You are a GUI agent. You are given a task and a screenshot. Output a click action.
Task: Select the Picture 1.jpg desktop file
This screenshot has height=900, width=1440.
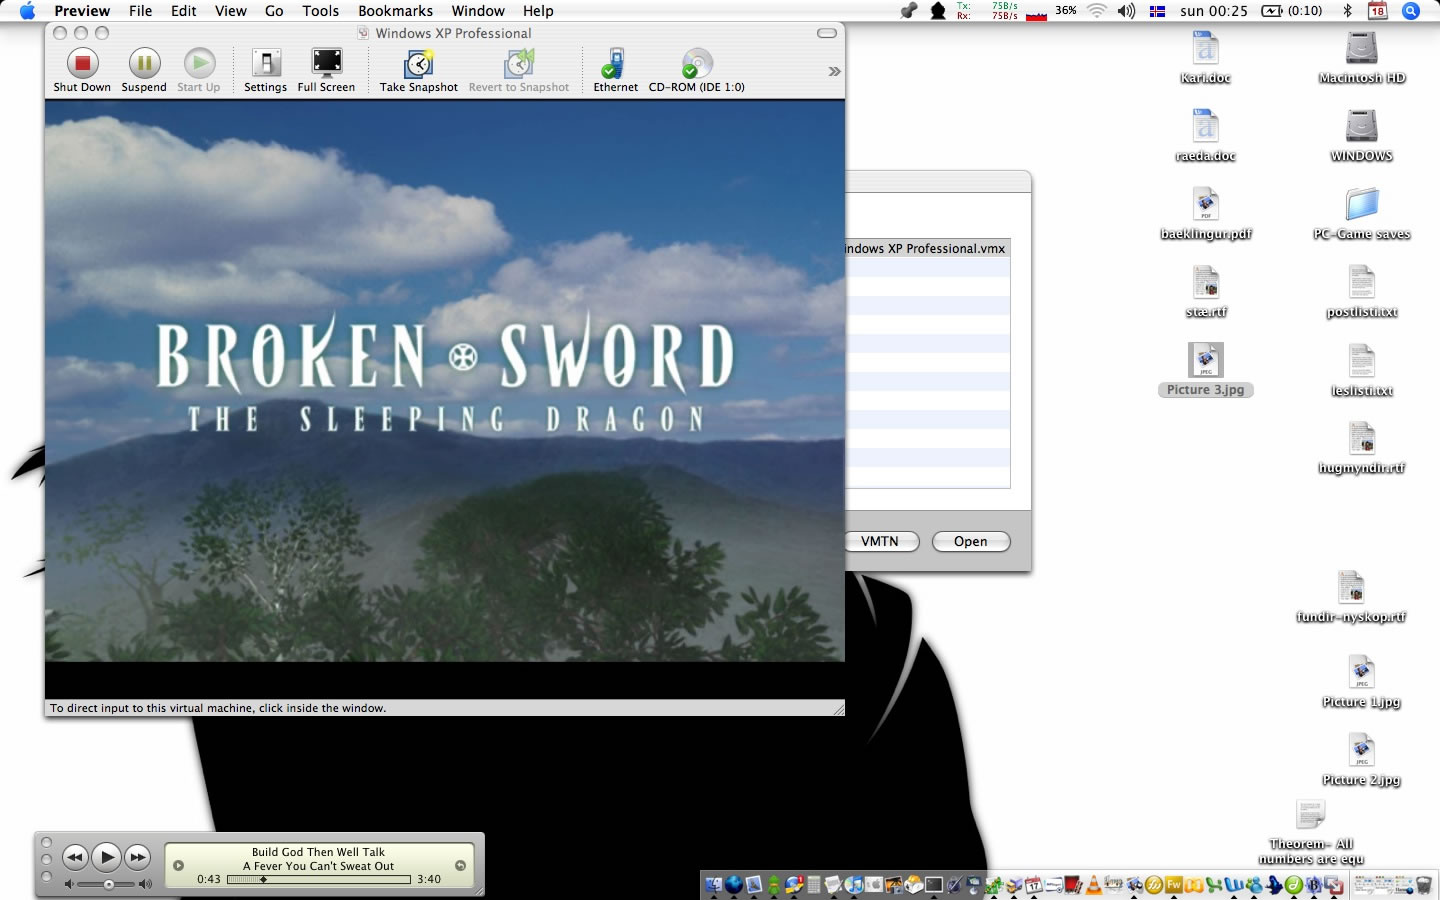coord(1362,682)
